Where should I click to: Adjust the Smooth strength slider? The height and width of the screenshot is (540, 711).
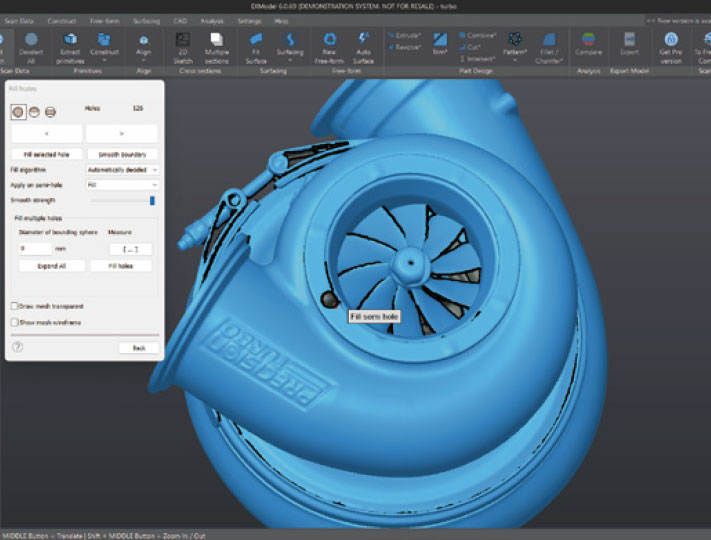click(x=152, y=200)
